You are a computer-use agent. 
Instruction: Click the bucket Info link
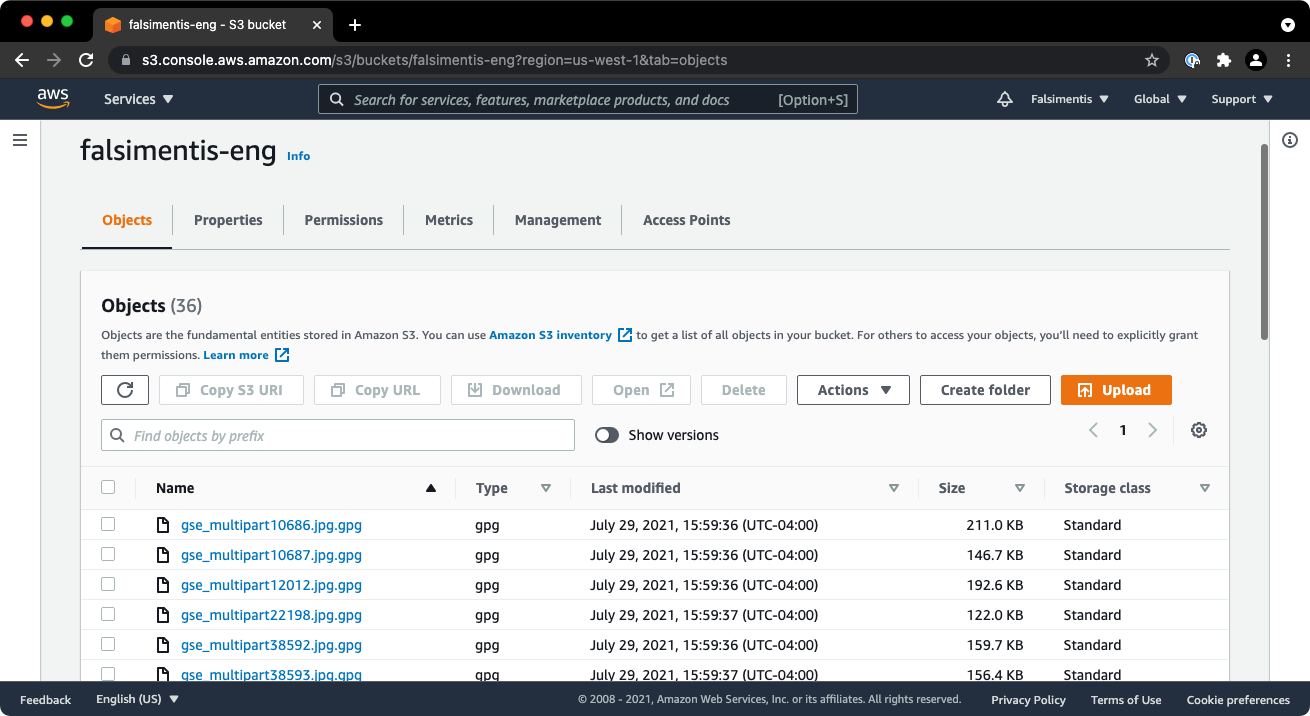(298, 156)
